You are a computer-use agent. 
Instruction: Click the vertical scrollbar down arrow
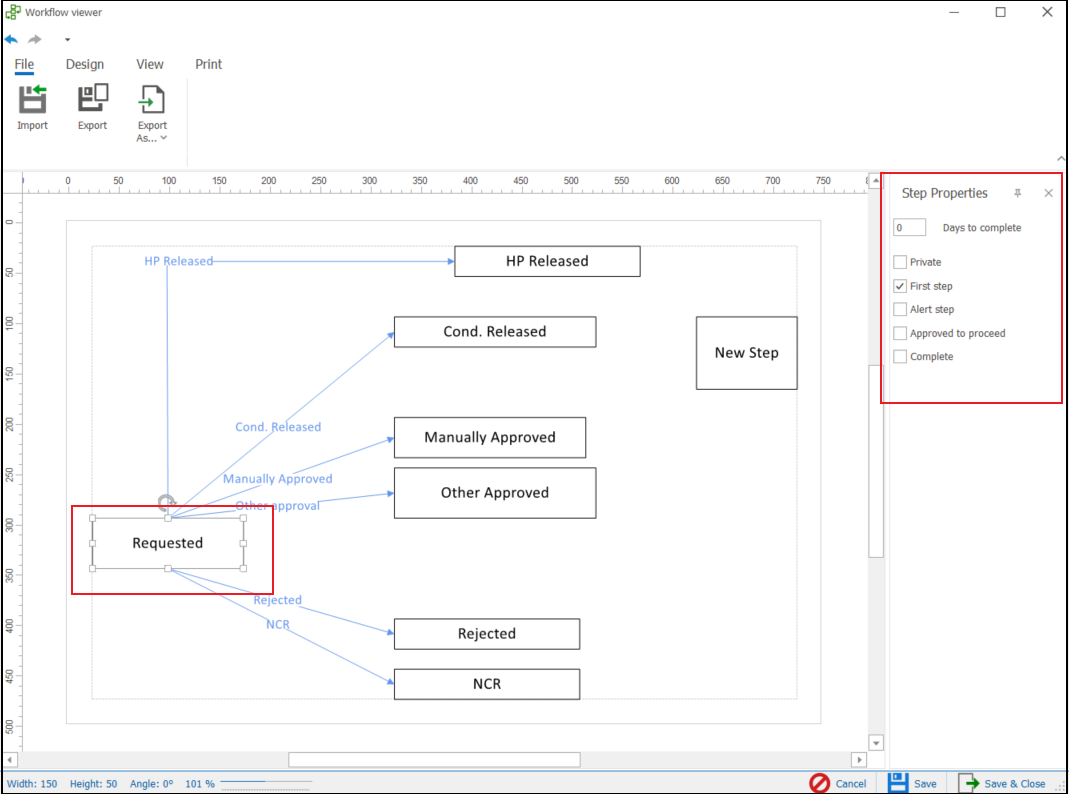tap(876, 743)
